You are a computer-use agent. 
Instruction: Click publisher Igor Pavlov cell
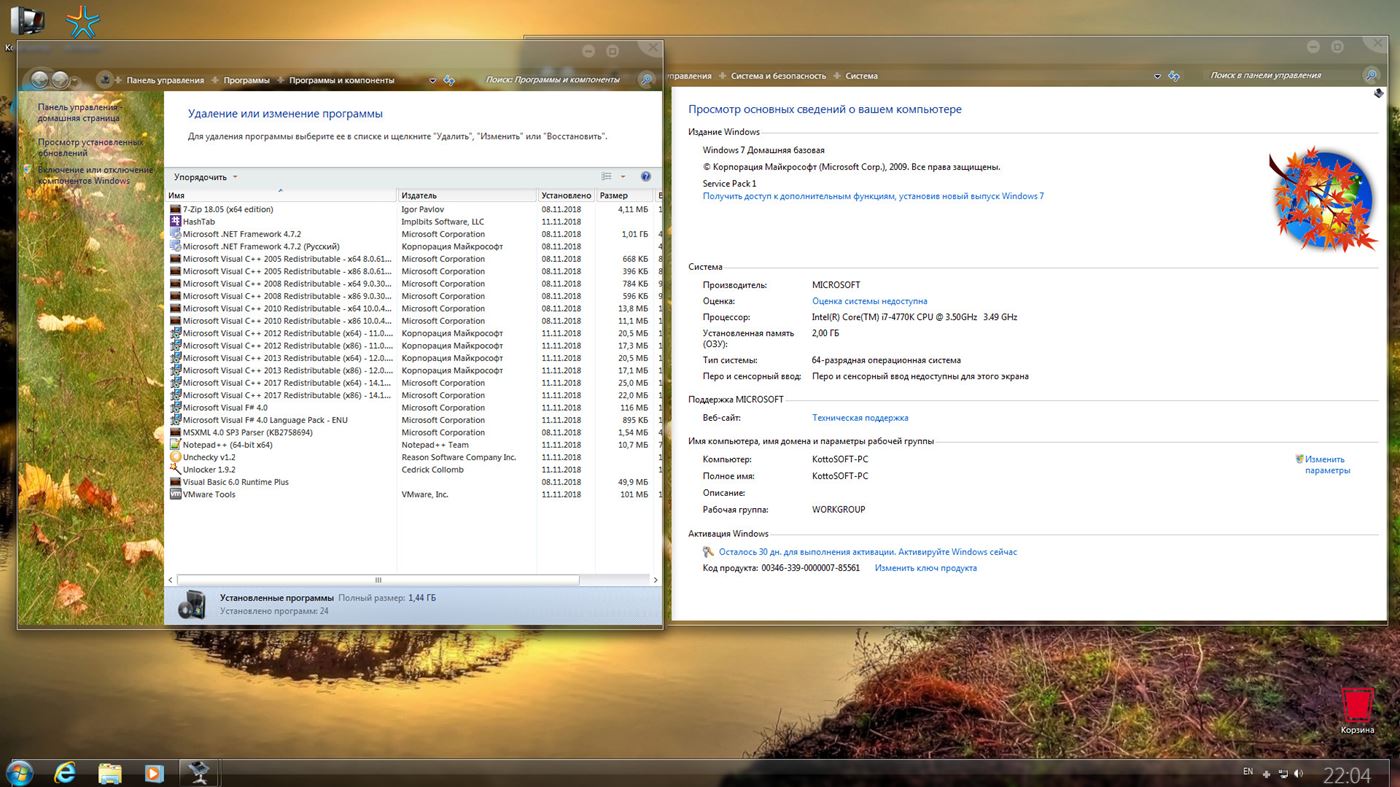[423, 209]
